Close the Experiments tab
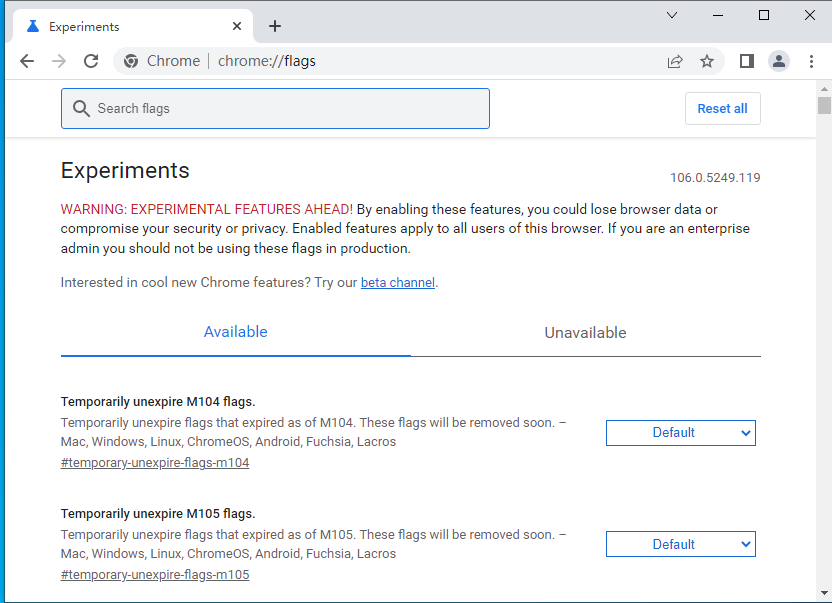The image size is (832, 603). (237, 26)
